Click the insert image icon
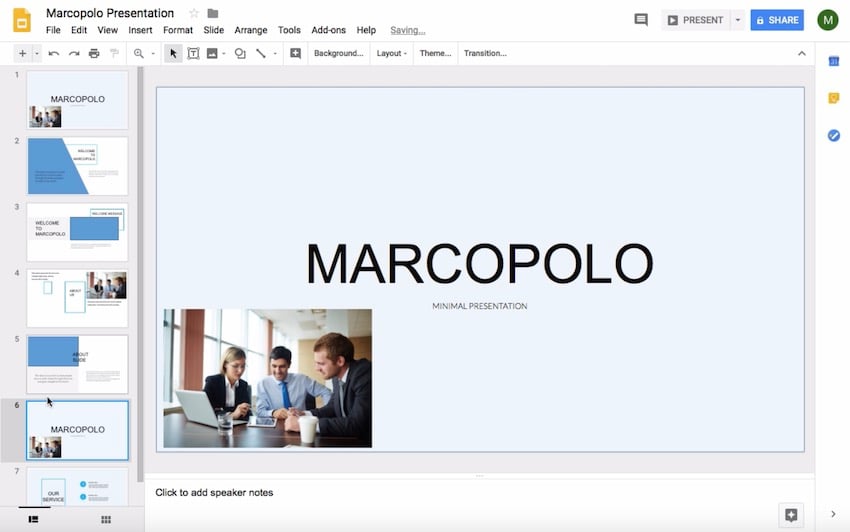Viewport: 850px width, 532px height. 212,53
